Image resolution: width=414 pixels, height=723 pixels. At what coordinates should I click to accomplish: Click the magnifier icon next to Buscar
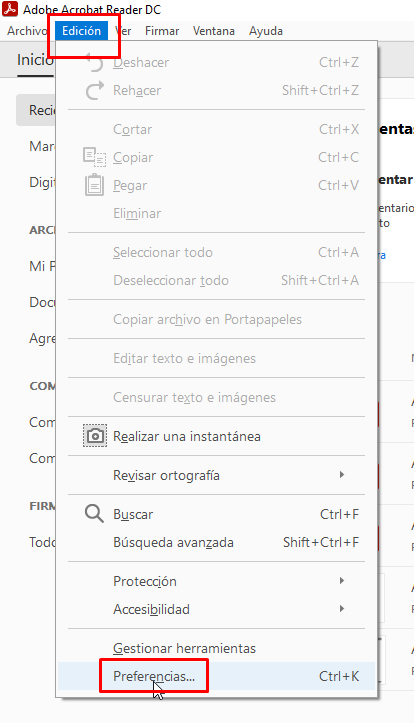[x=94, y=514]
